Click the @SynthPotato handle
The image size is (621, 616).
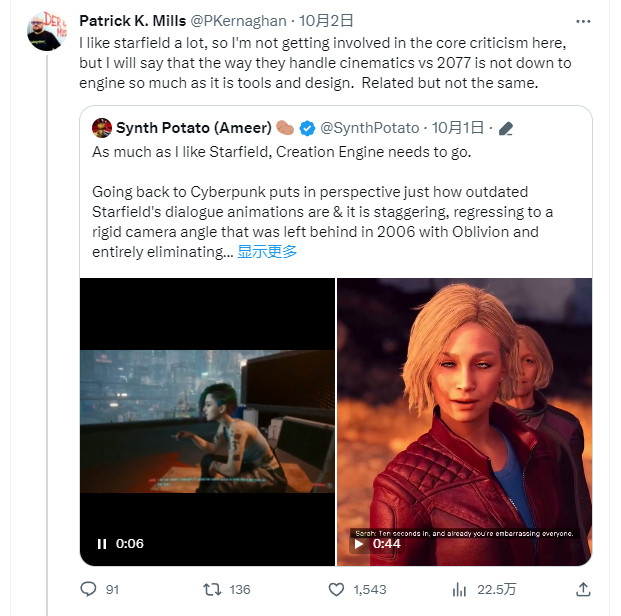click(370, 128)
